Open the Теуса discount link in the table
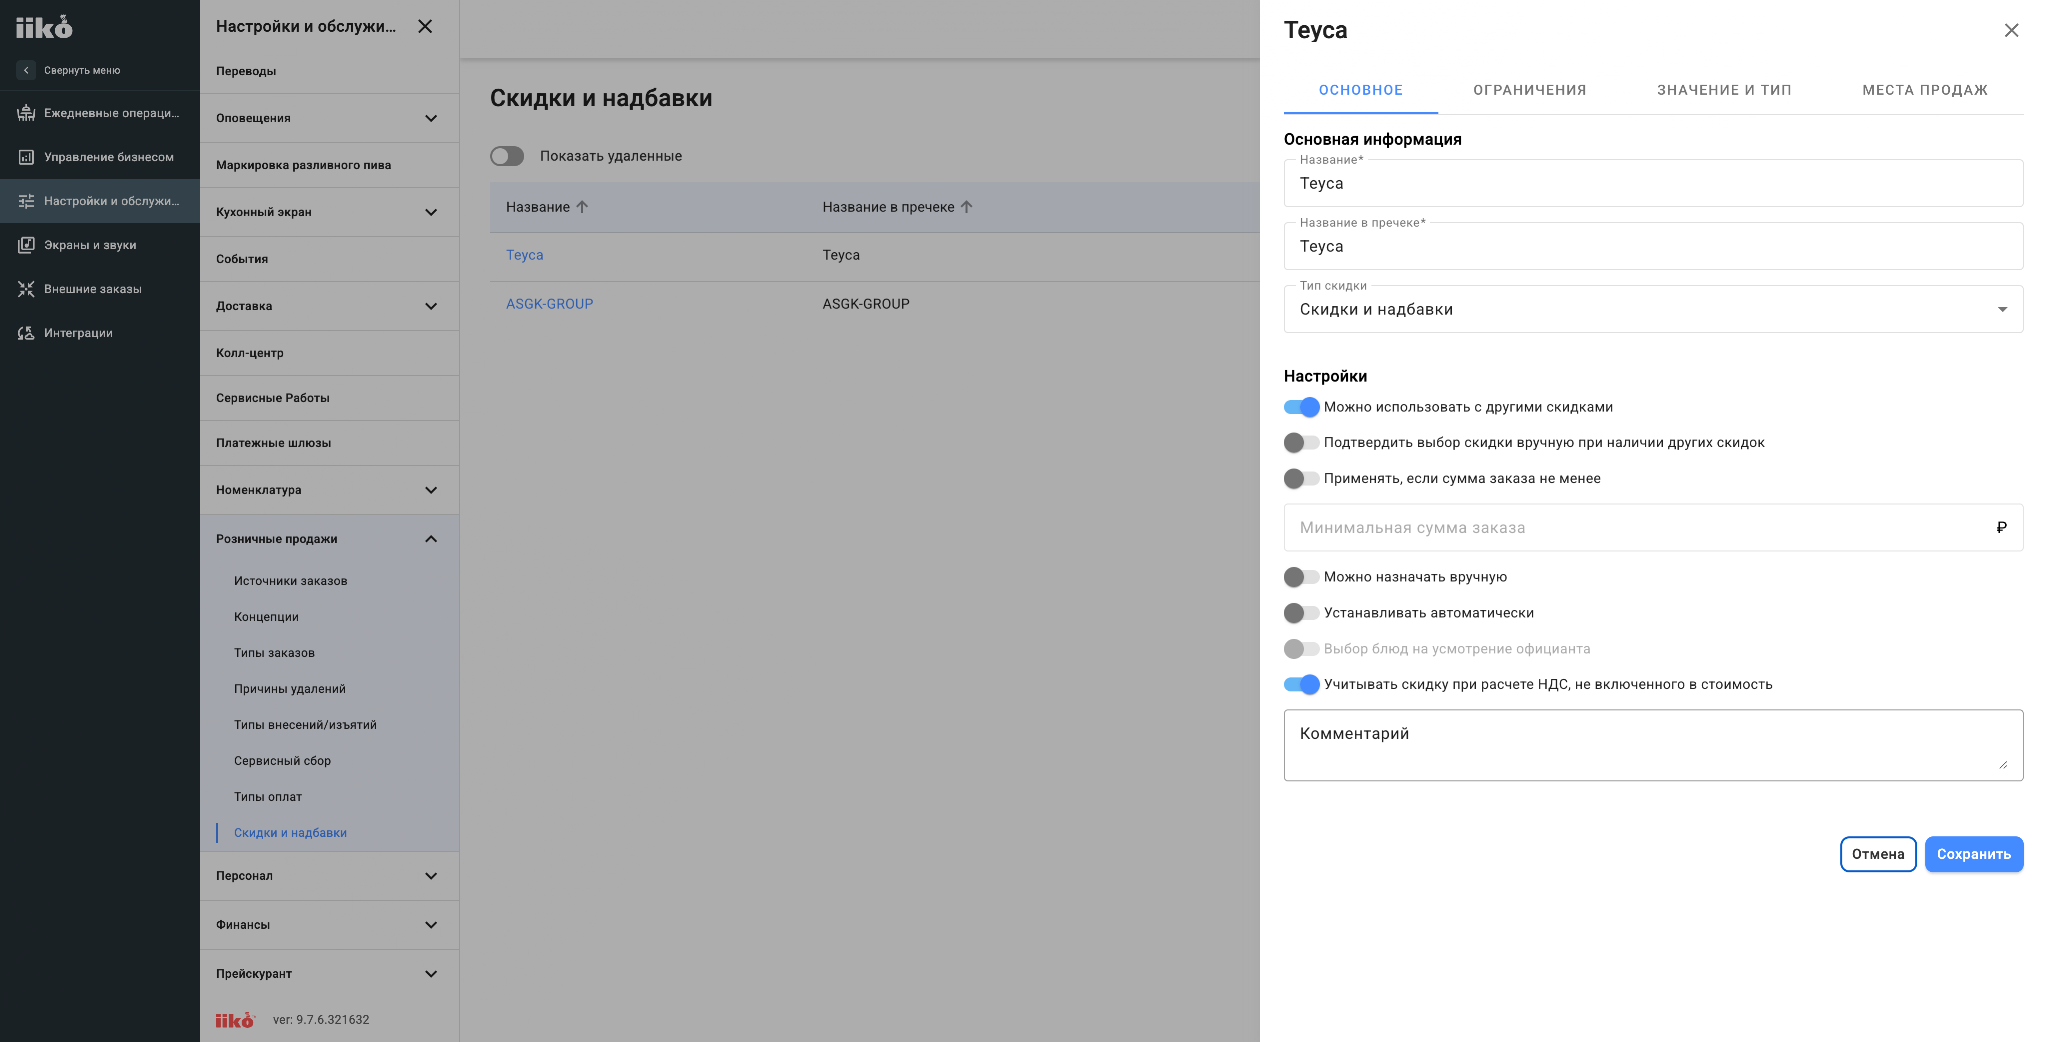The width and height of the screenshot is (2048, 1042). (525, 255)
